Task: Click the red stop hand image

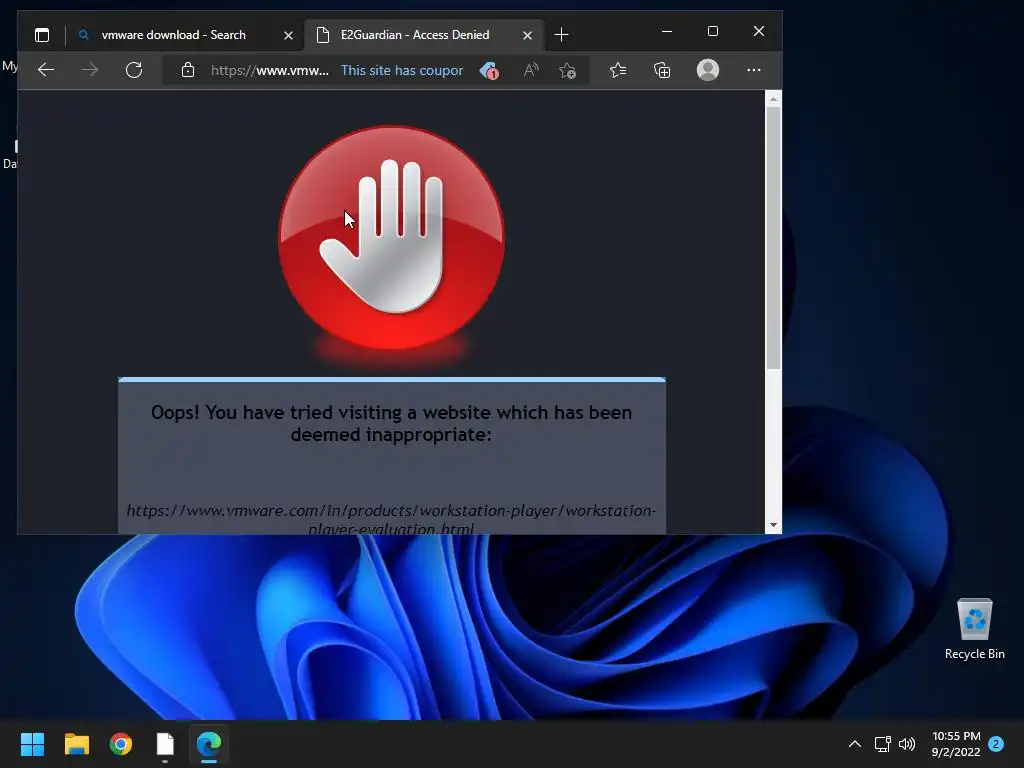Action: [391, 238]
